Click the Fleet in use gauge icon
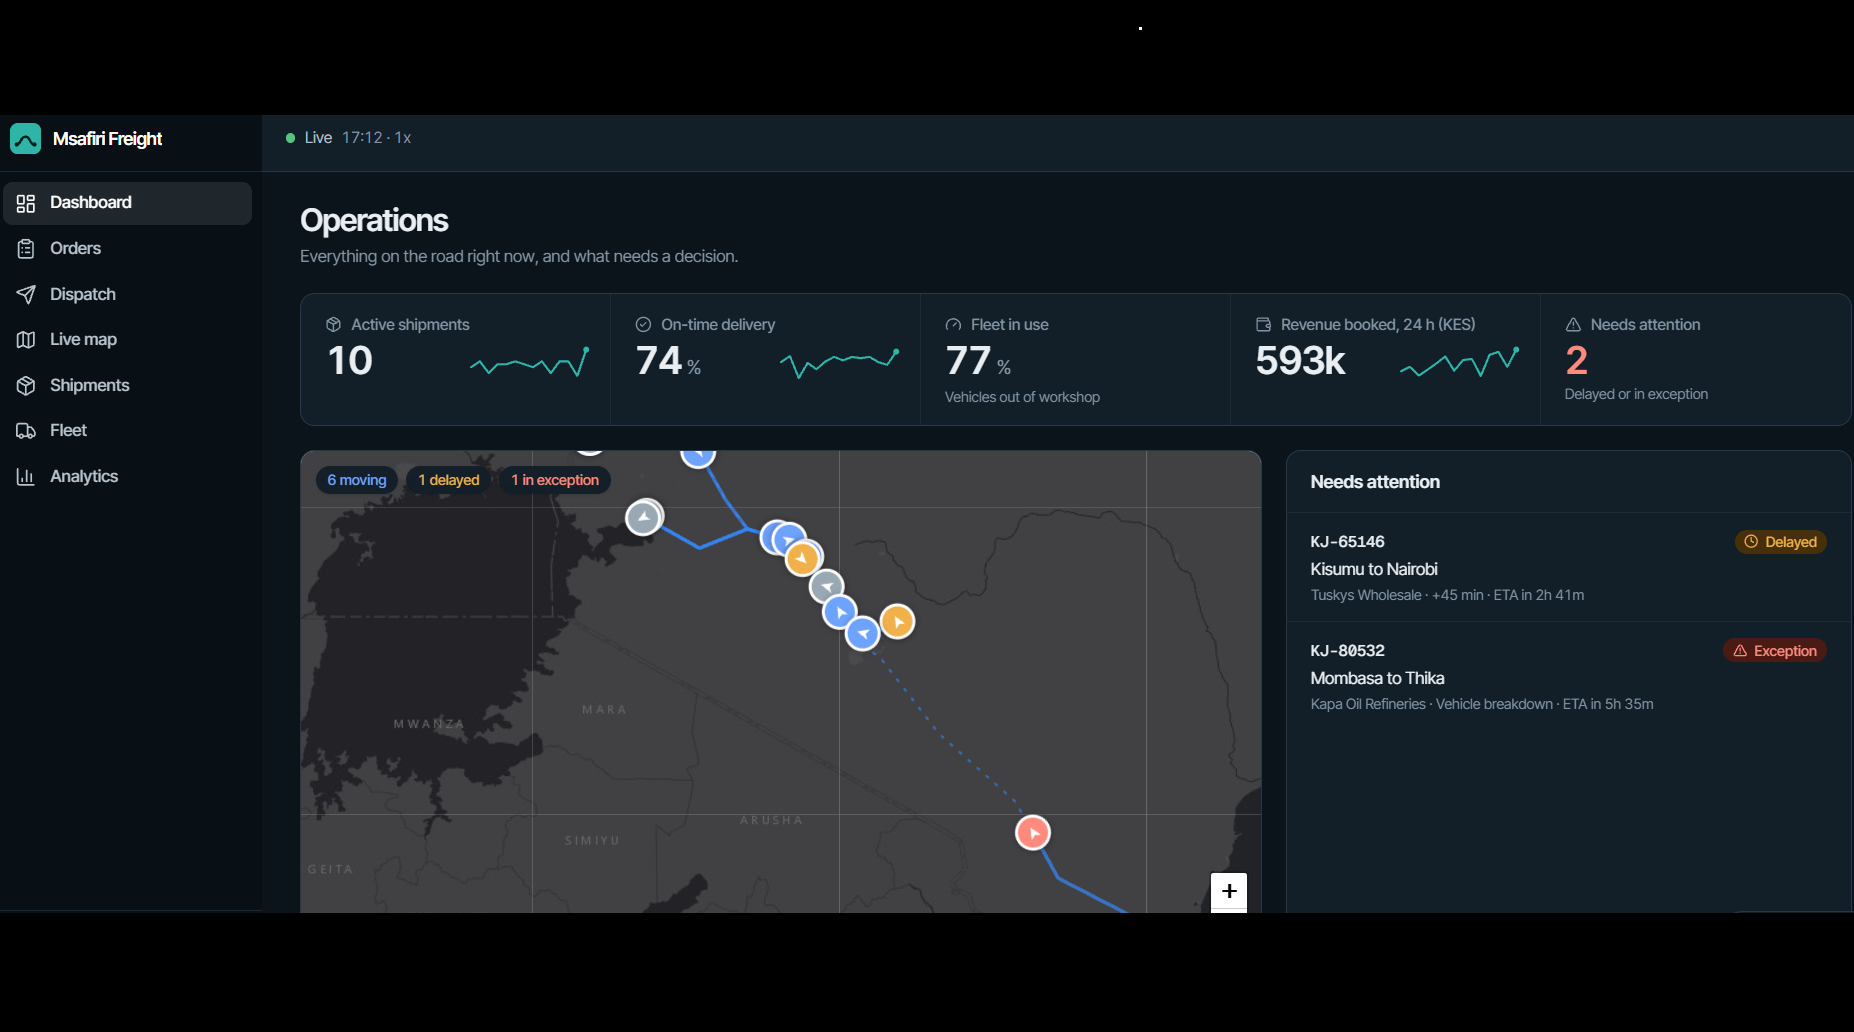This screenshot has height=1032, width=1854. pyautogui.click(x=953, y=325)
